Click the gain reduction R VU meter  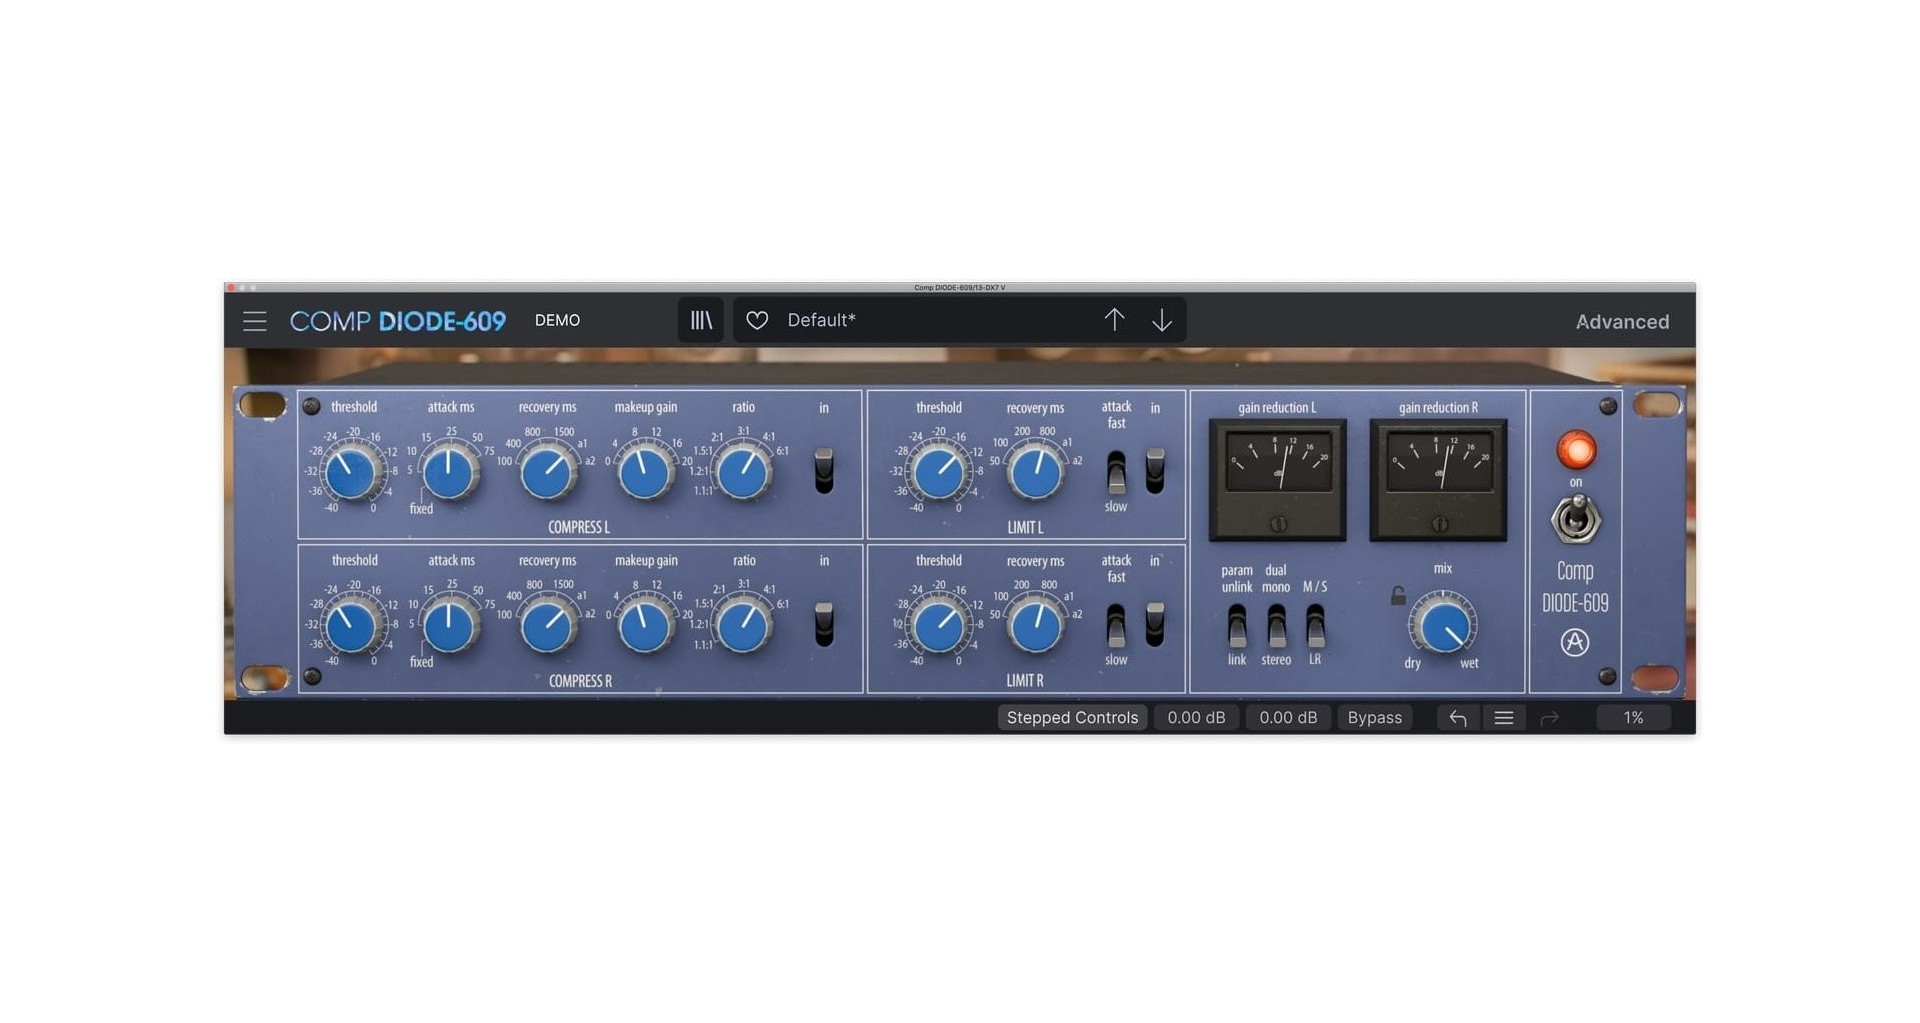(x=1438, y=480)
